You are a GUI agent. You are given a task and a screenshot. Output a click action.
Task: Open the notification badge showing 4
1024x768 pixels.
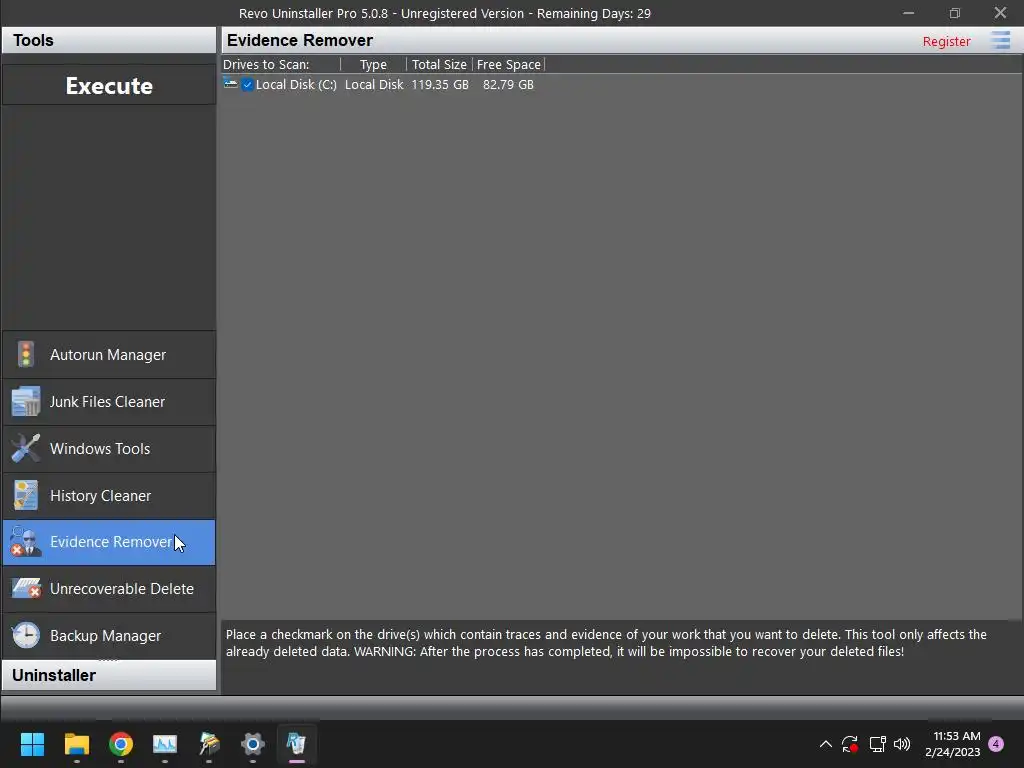click(x=996, y=744)
